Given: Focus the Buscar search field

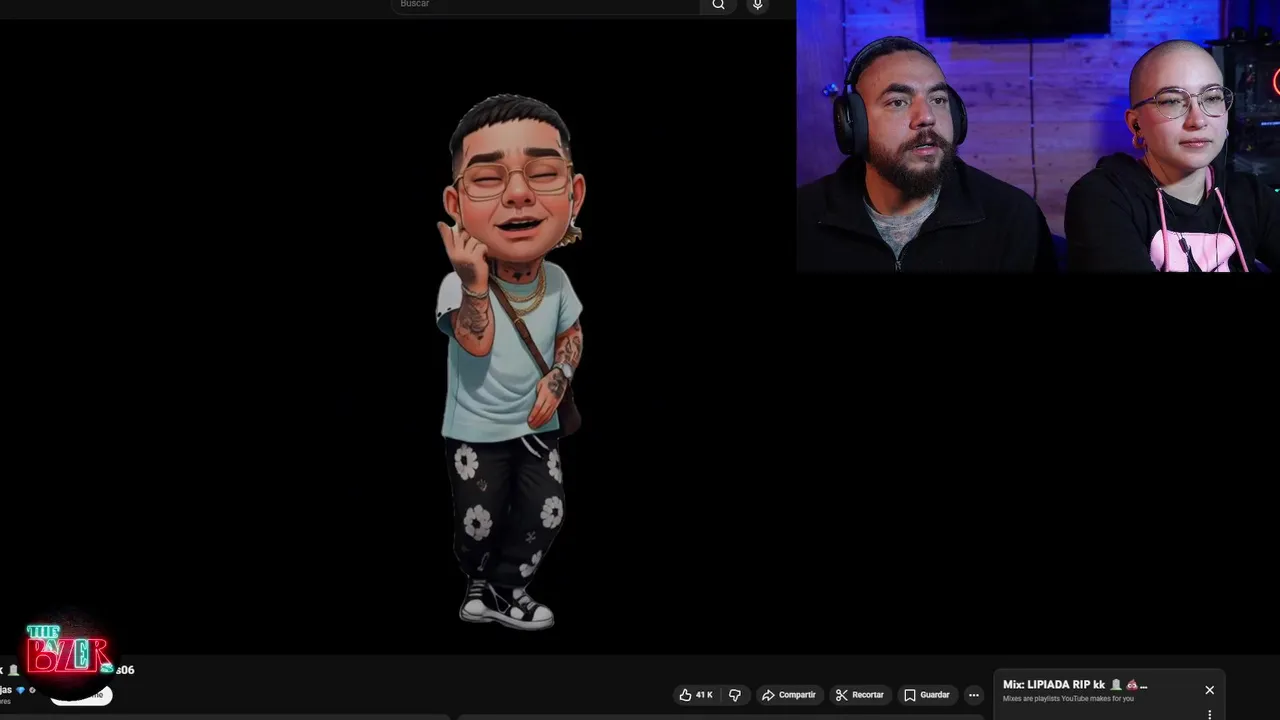Looking at the screenshot, I should 545,5.
